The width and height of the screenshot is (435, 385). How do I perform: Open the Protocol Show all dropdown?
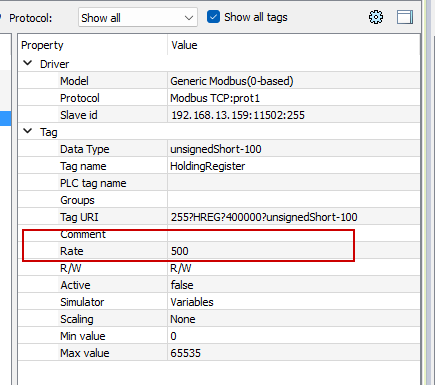click(x=138, y=17)
